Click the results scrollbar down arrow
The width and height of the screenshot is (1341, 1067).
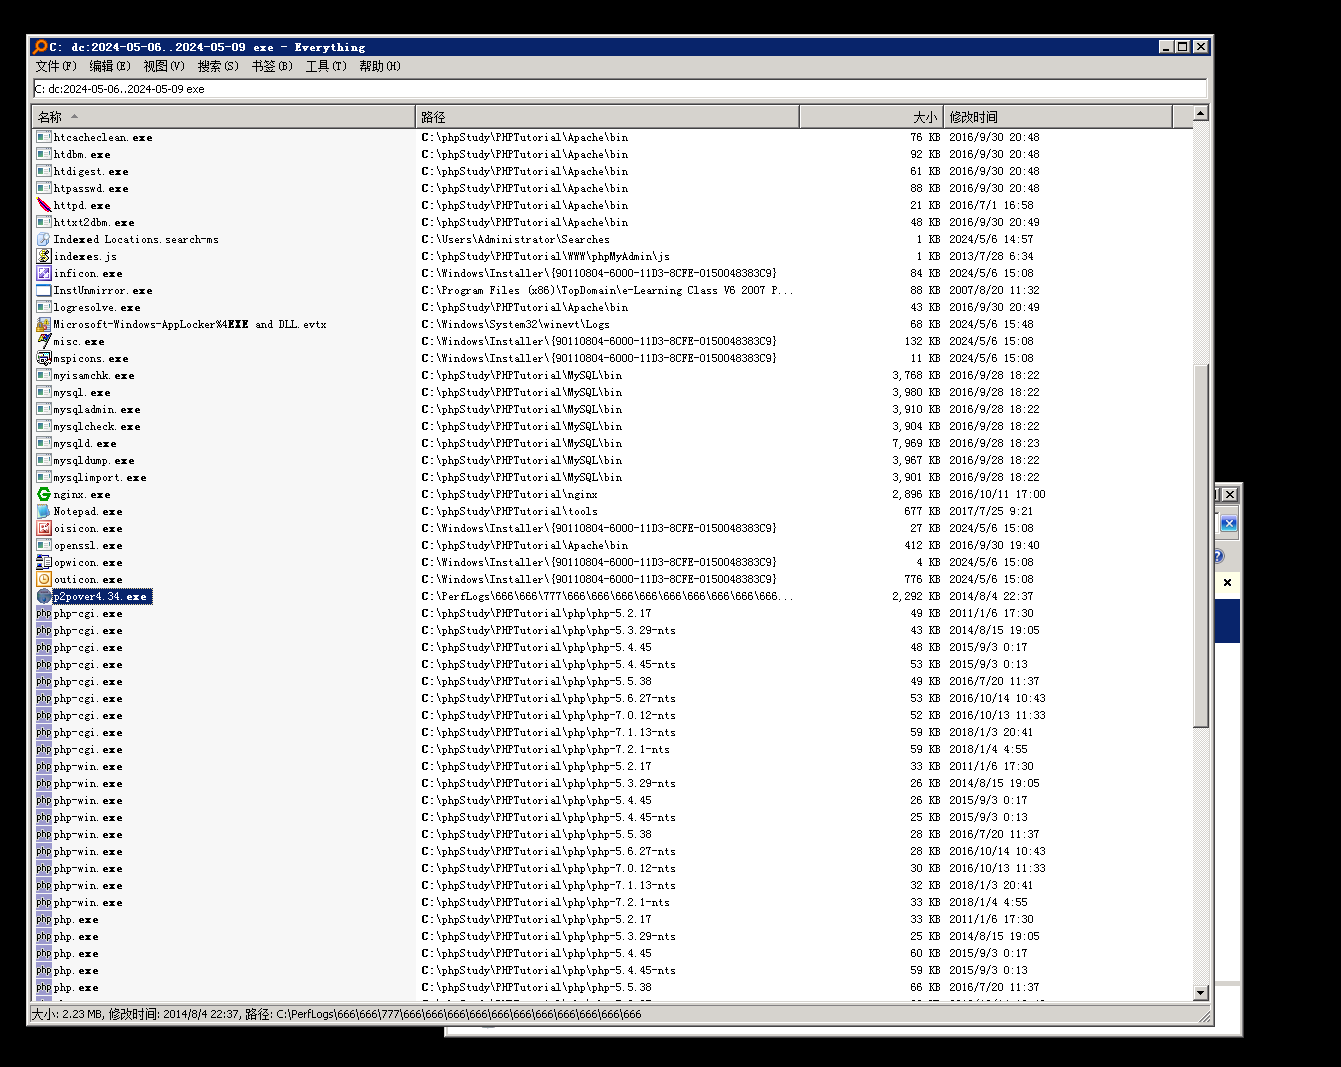click(x=1201, y=992)
